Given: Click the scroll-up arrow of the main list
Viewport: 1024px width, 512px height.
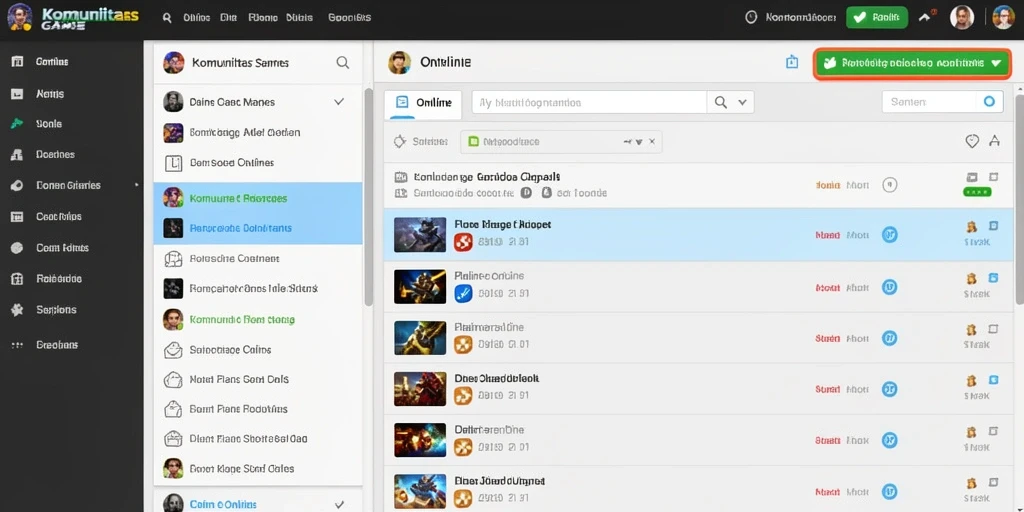Looking at the screenshot, I should coord(1019,88).
